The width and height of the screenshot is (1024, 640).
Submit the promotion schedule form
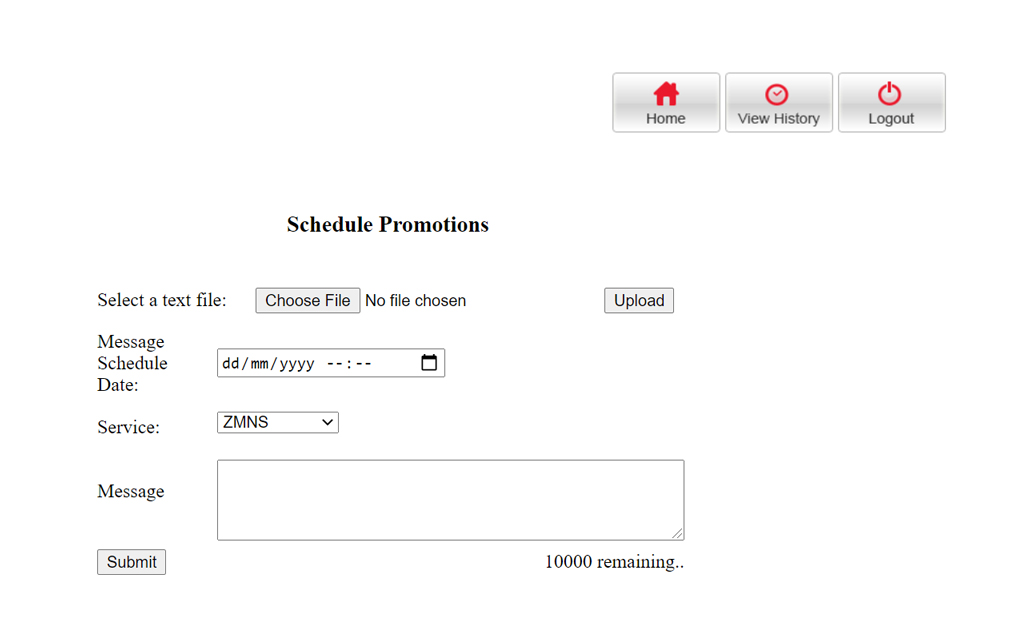pyautogui.click(x=131, y=562)
